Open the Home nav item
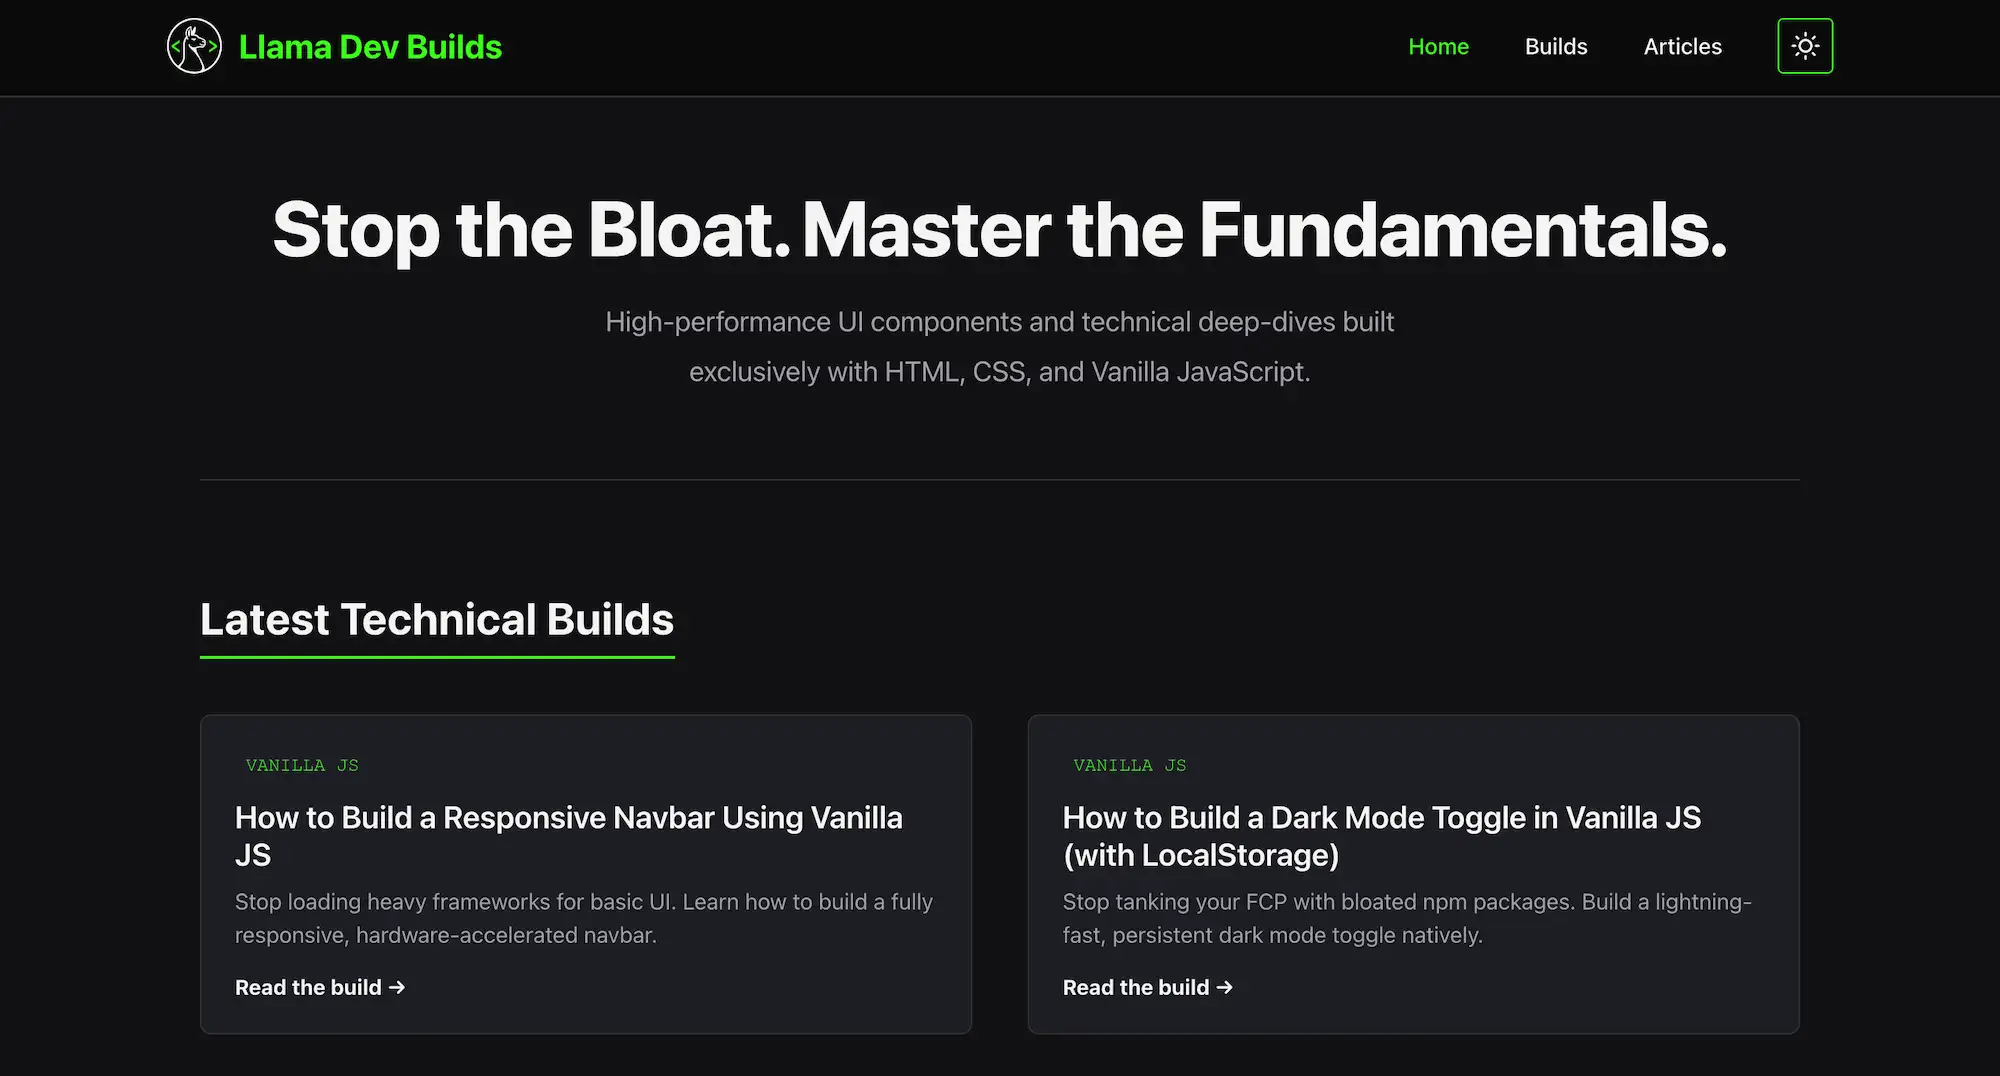The image size is (2000, 1076). point(1438,46)
